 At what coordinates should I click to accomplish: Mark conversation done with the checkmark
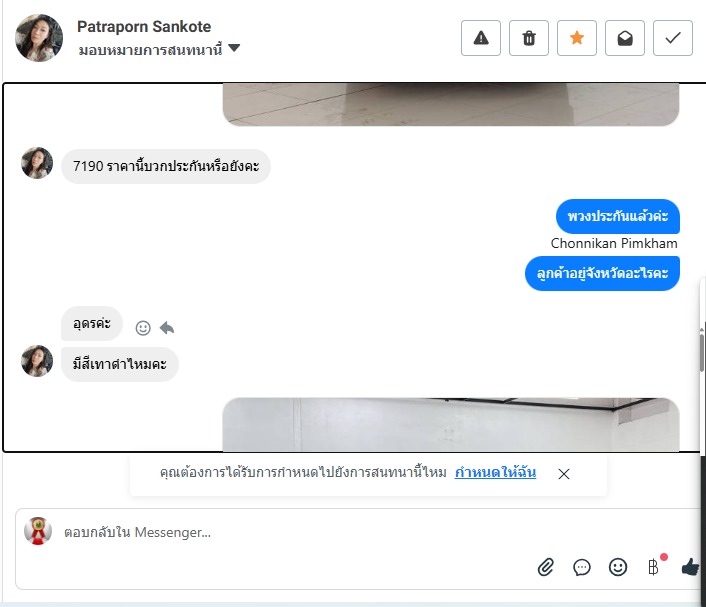pyautogui.click(x=673, y=38)
